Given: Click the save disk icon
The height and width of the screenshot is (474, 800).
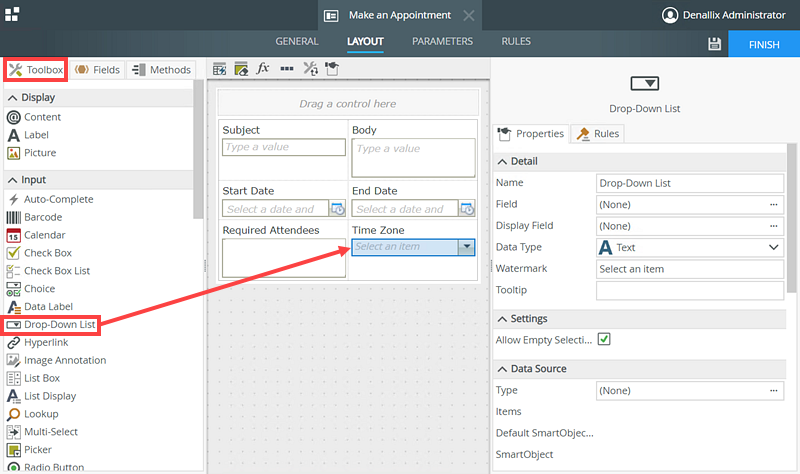Looking at the screenshot, I should coord(714,44).
